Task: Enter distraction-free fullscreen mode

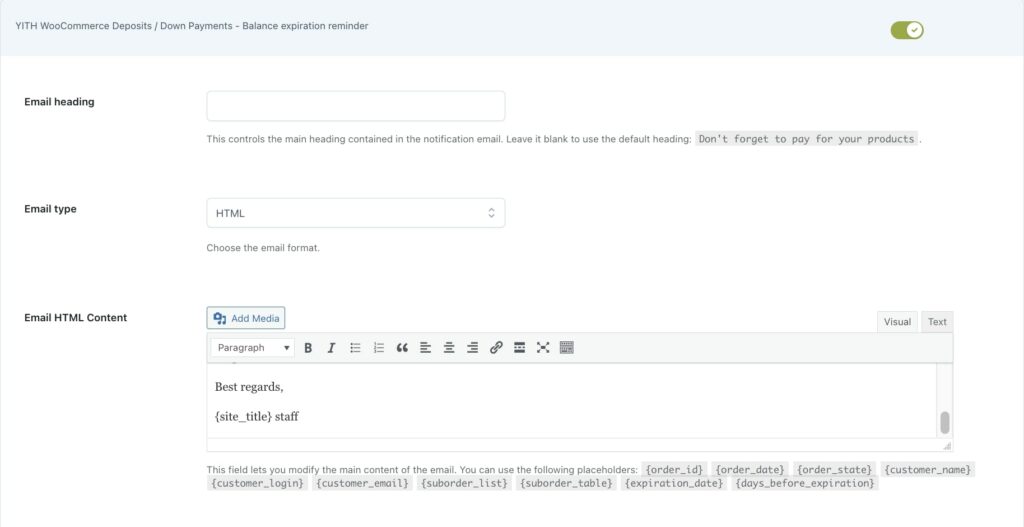Action: pyautogui.click(x=543, y=348)
